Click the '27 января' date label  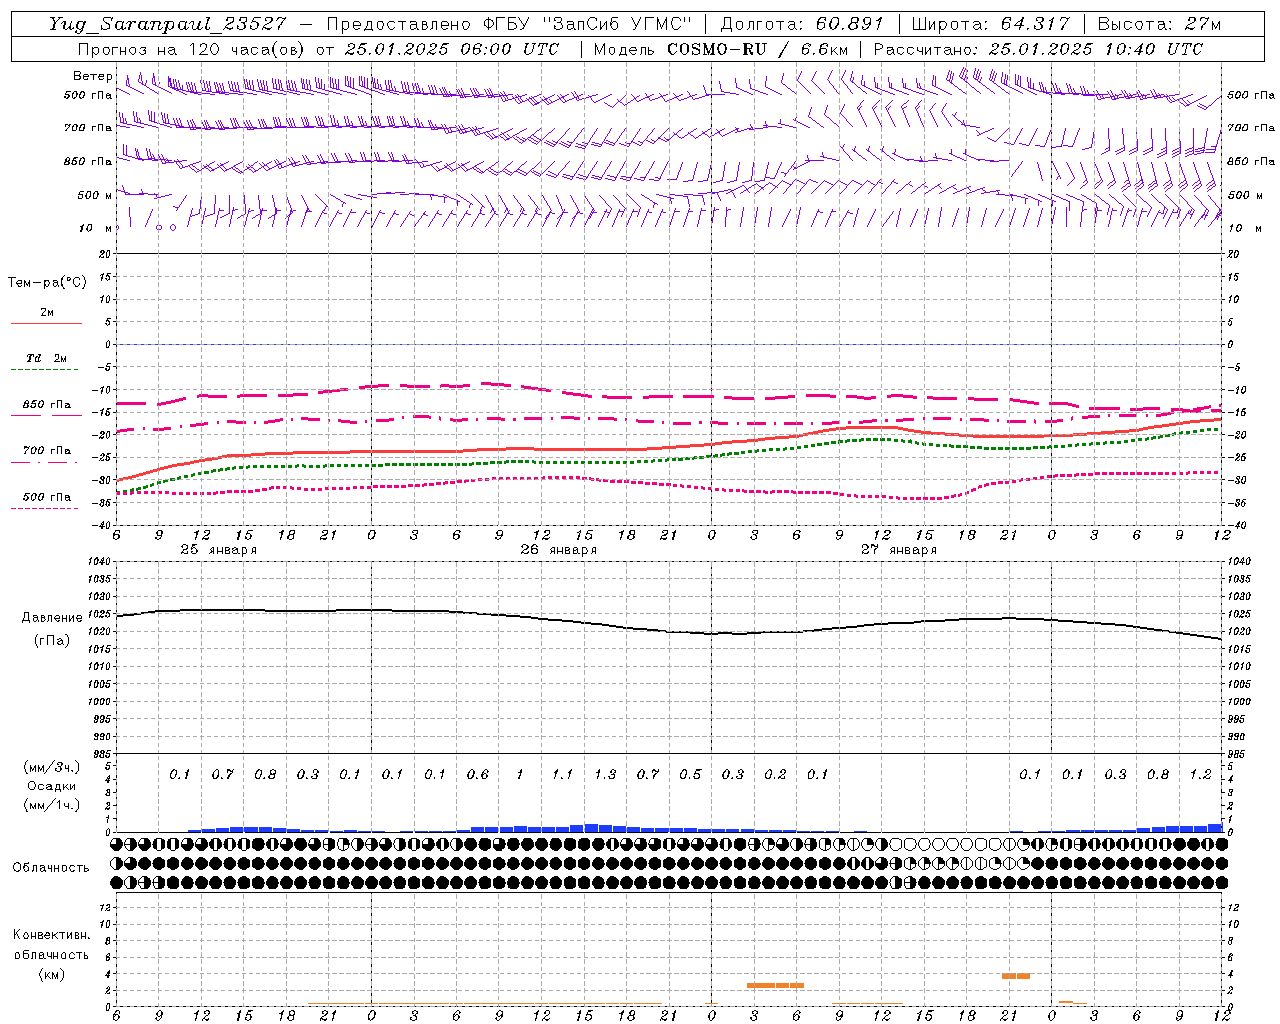tap(899, 550)
